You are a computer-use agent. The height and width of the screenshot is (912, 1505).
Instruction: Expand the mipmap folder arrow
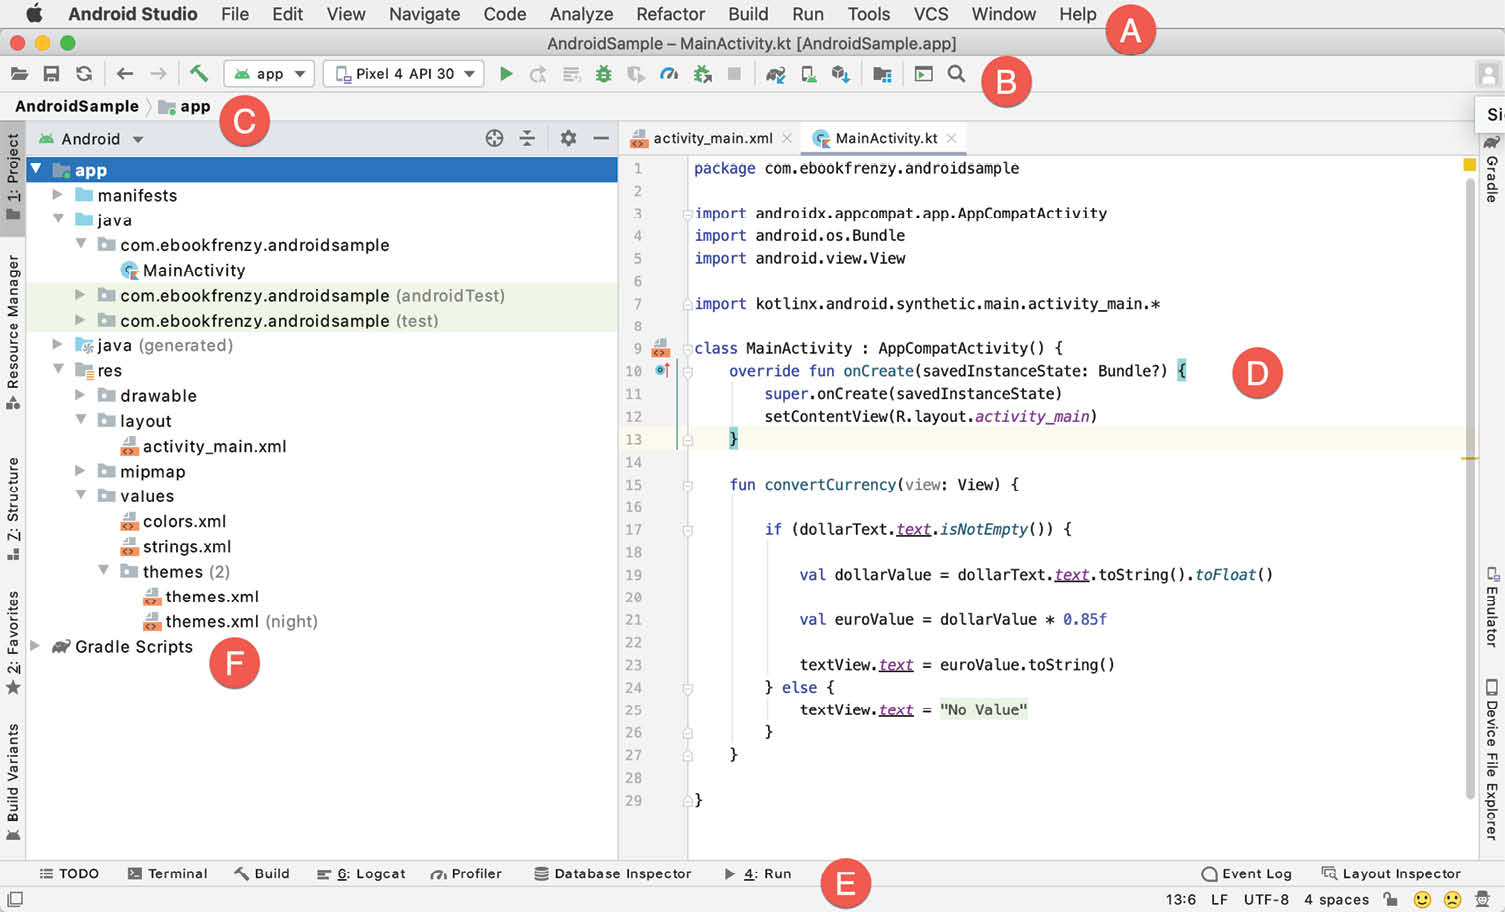click(x=81, y=471)
